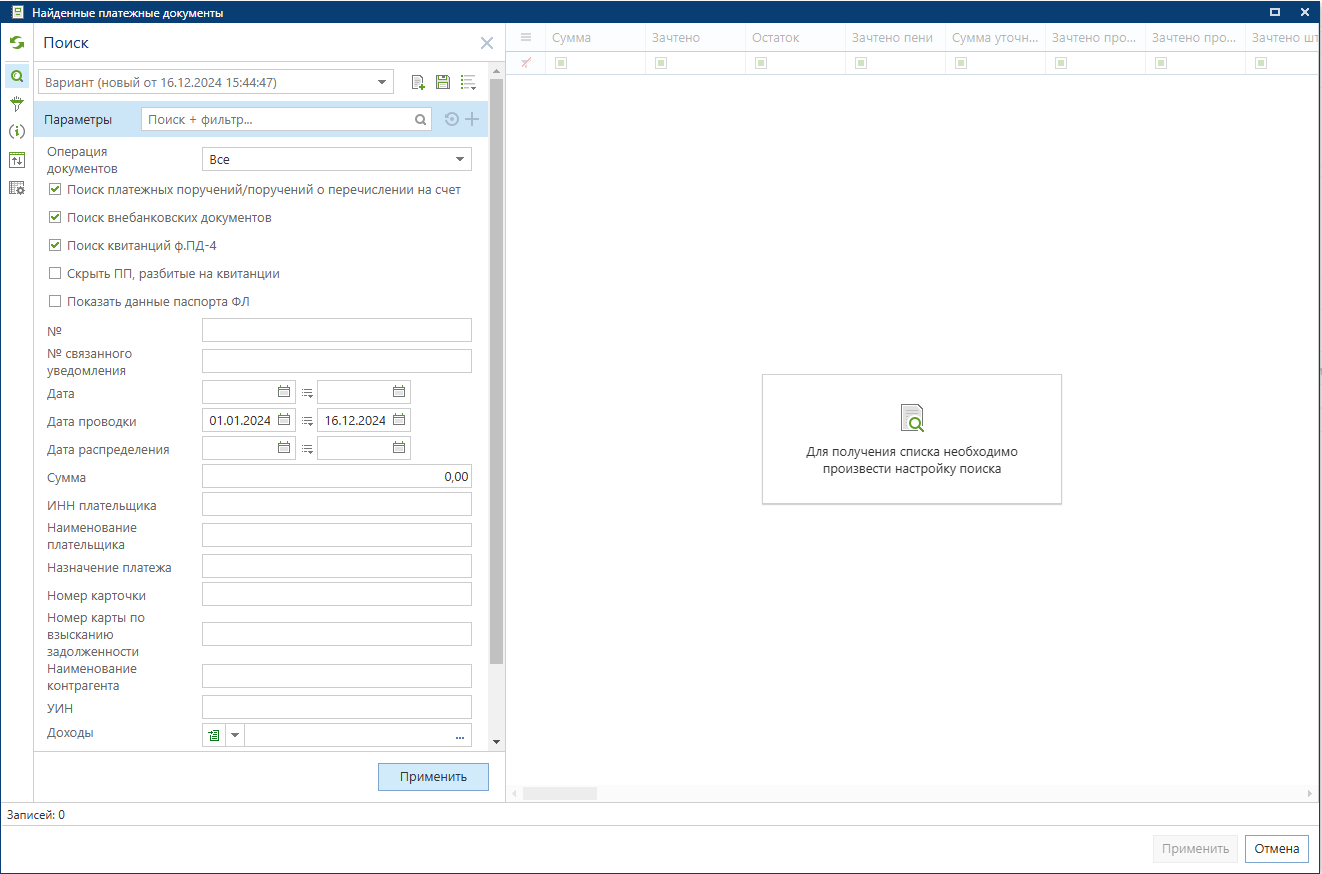Open the calendar for the Дата распределения end field
This screenshot has width=1322, height=874.
point(399,448)
